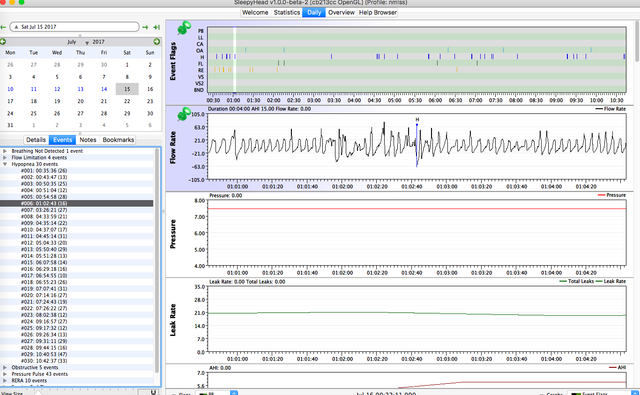Click the events list vertical scrollbar
Viewport: 640px width, 395px height.
pyautogui.click(x=156, y=260)
